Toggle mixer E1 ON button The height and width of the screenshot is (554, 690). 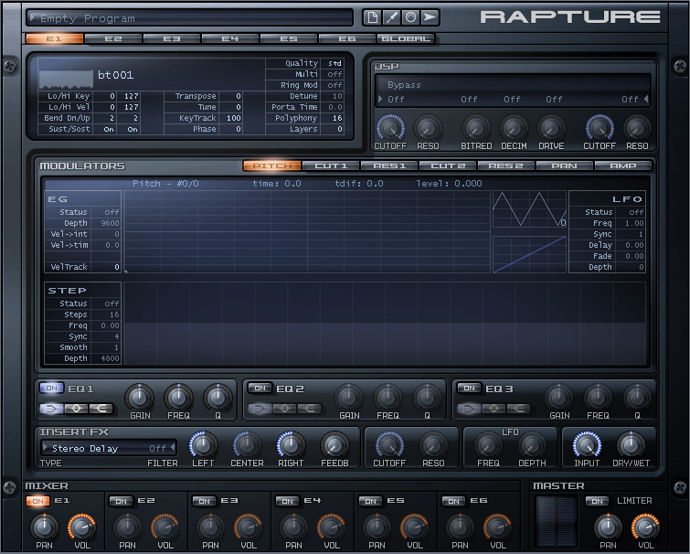[38, 501]
